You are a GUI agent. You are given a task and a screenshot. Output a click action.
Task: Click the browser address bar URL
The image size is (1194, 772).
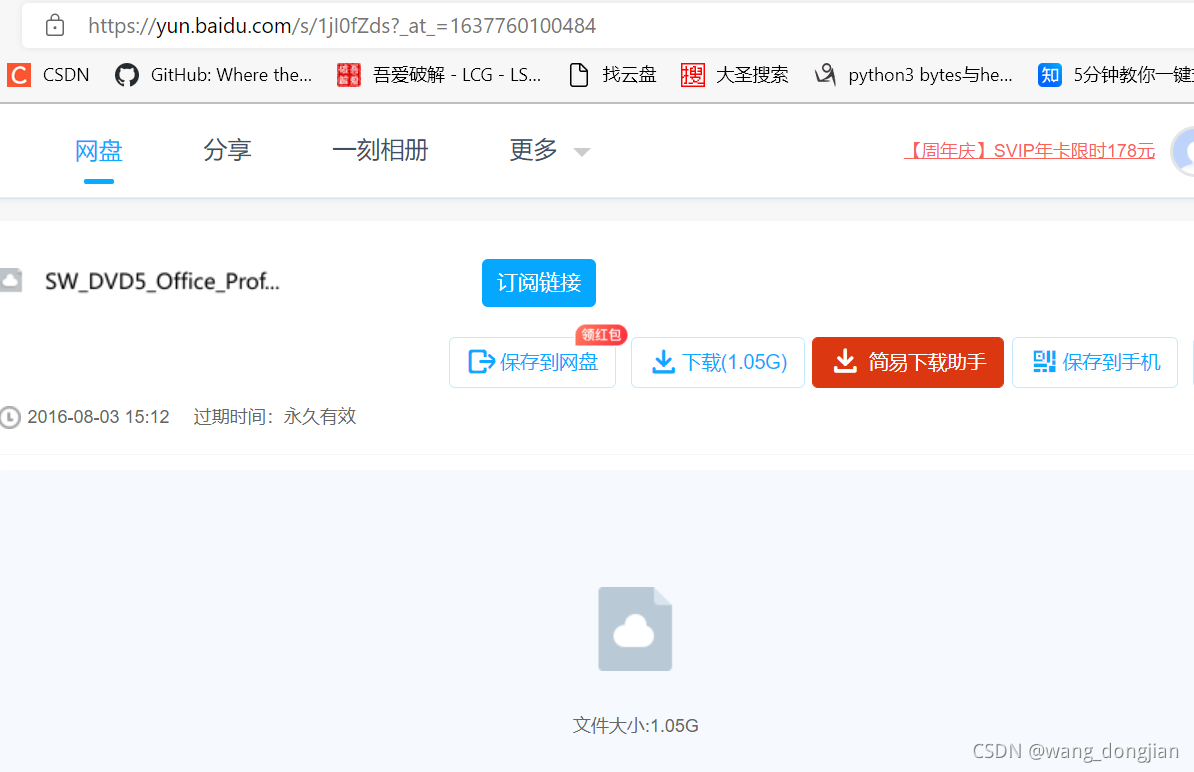[x=342, y=26]
